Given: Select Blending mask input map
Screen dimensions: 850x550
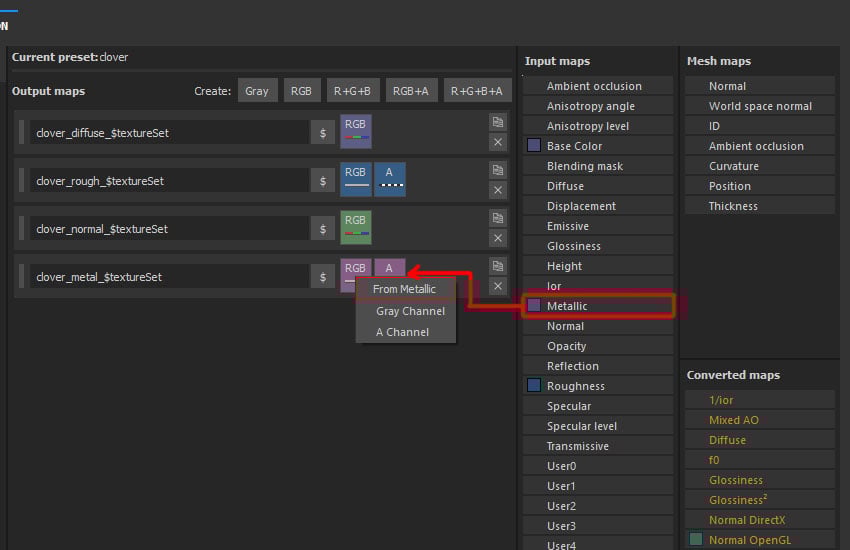Looking at the screenshot, I should click(x=598, y=166).
